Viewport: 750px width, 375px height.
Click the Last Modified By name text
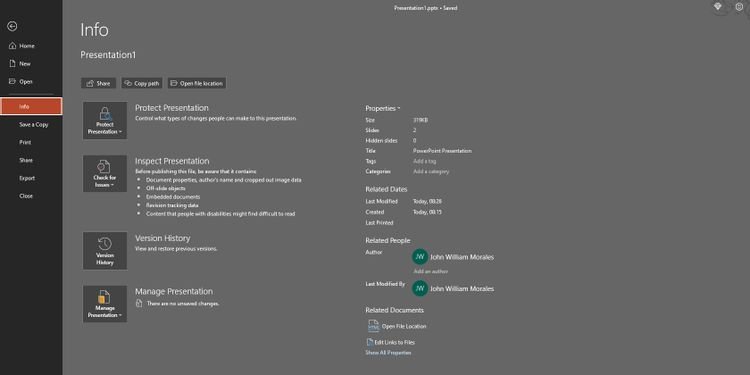(x=462, y=289)
